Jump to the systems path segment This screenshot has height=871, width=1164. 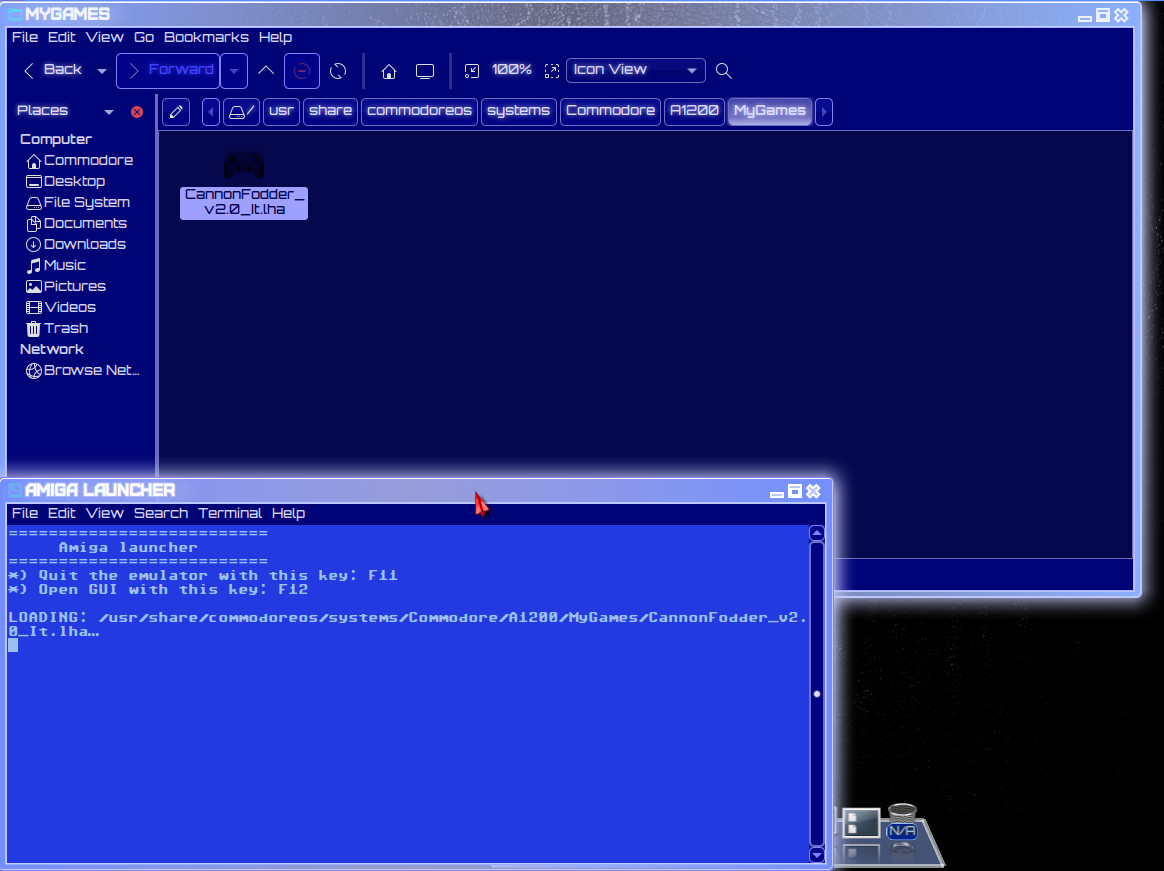518,112
